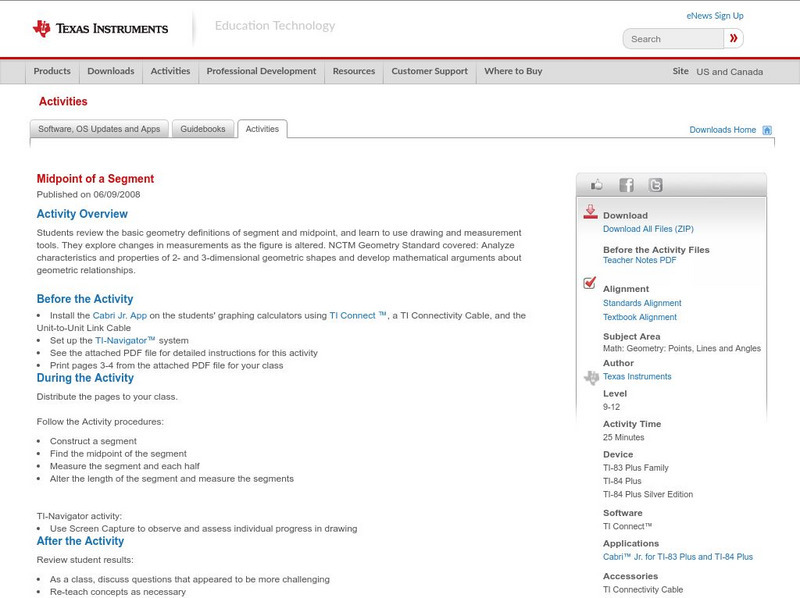Open eNews Sign Up link

(x=715, y=16)
